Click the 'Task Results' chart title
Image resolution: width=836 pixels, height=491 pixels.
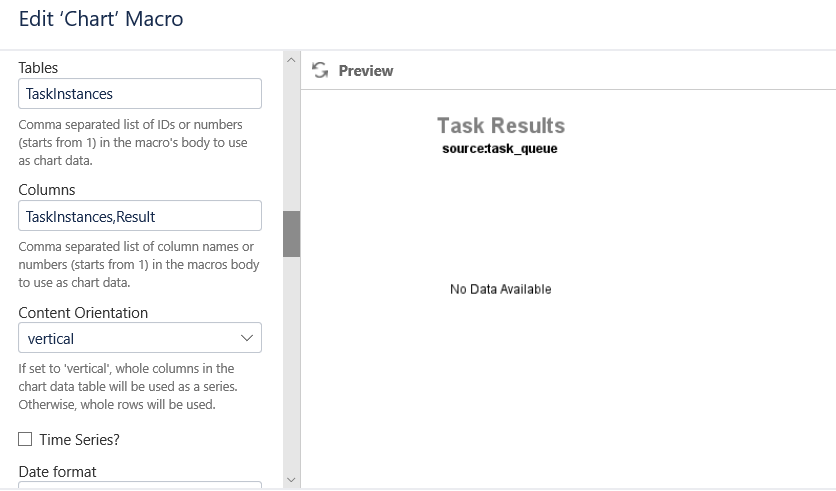click(501, 126)
